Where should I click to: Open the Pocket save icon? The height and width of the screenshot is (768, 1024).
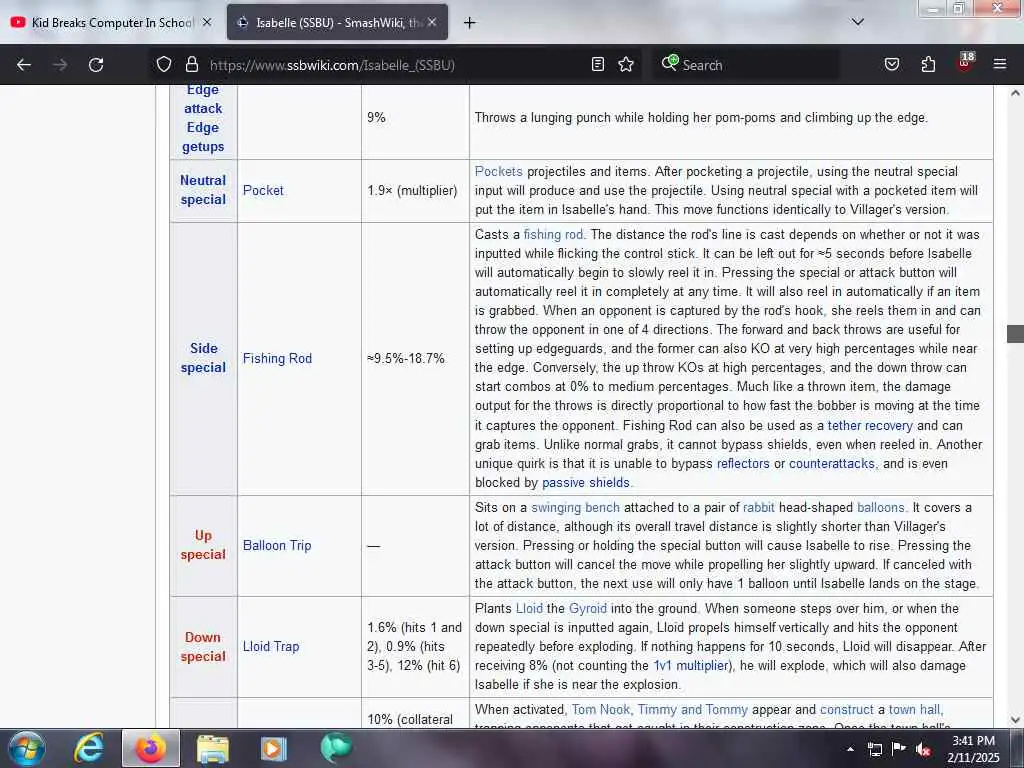coord(891,65)
